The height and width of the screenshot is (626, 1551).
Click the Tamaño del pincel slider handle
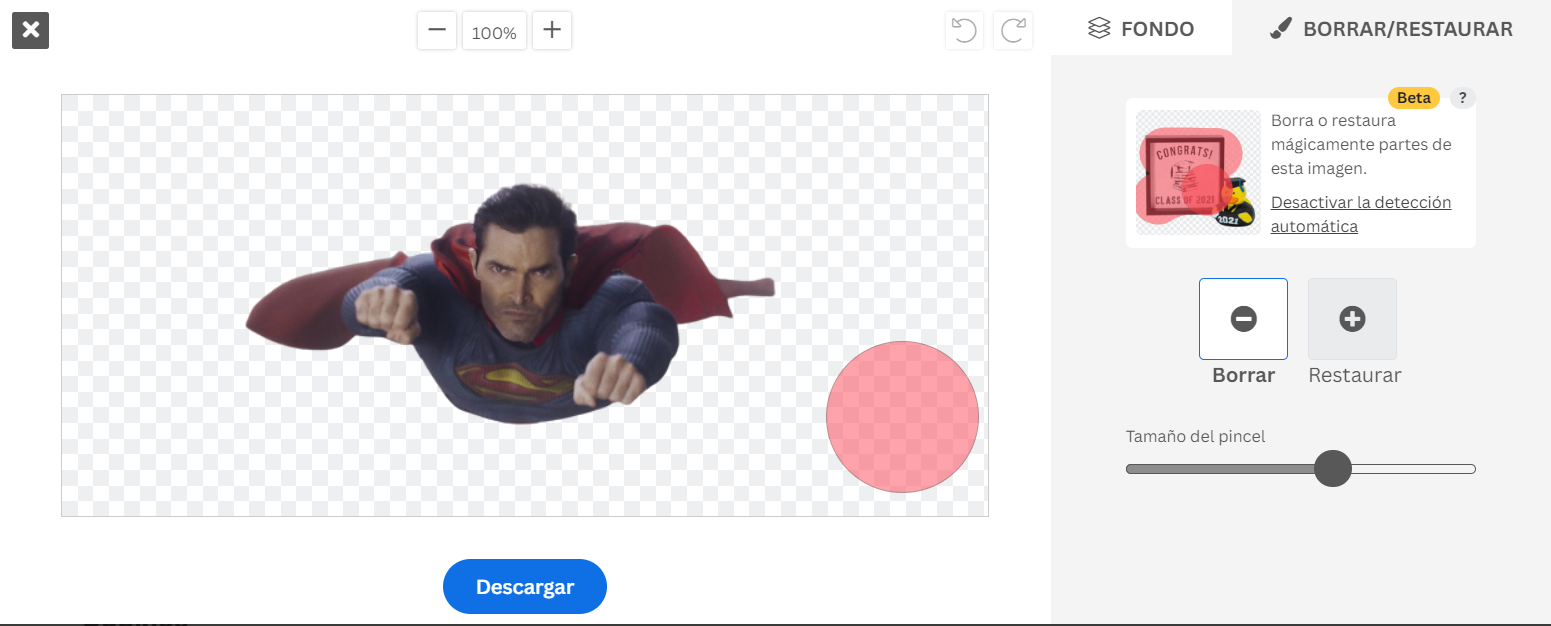(1332, 468)
